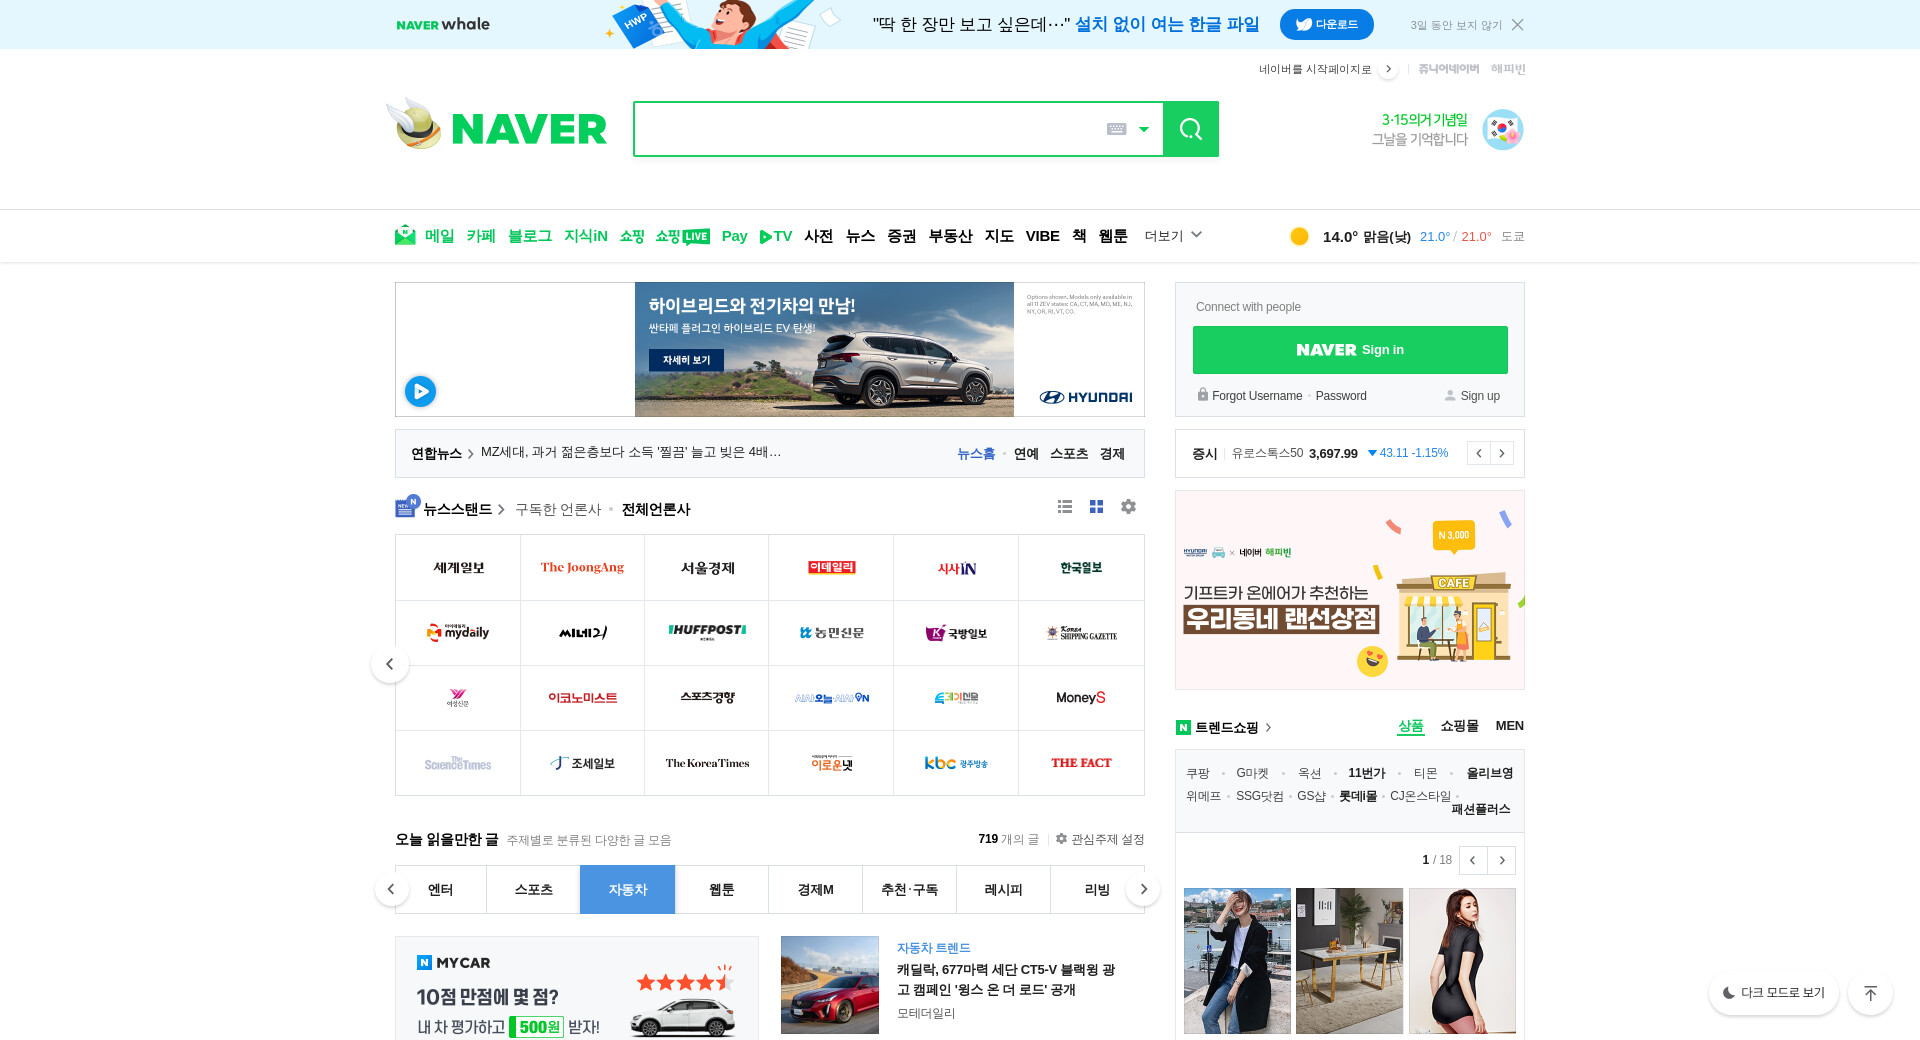Open Naver TV link
This screenshot has width=1920, height=1040.
tap(776, 236)
